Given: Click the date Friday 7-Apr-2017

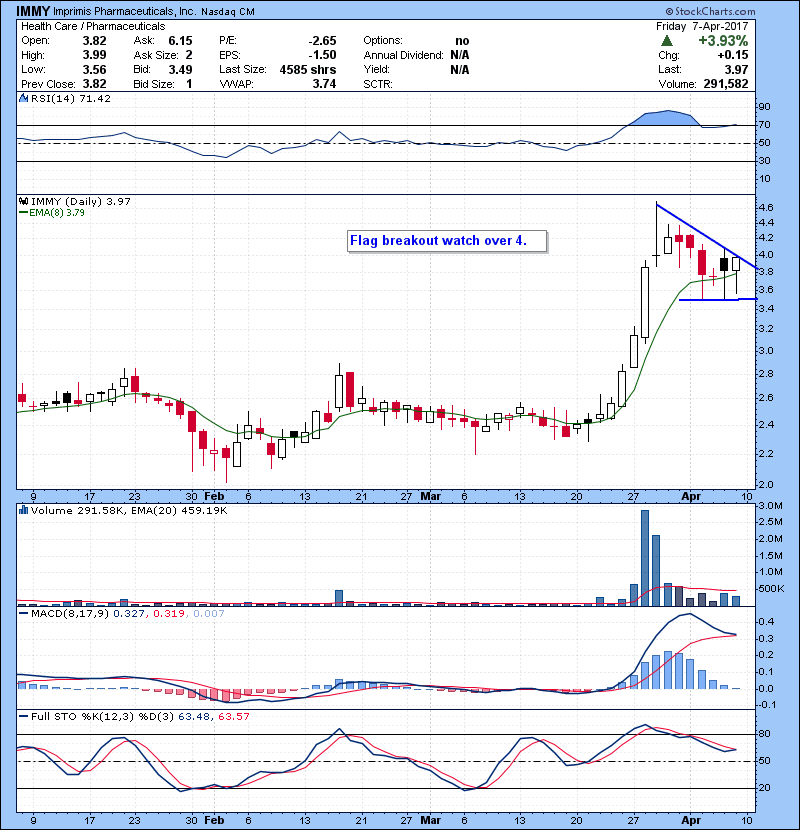Looking at the screenshot, I should 702,26.
